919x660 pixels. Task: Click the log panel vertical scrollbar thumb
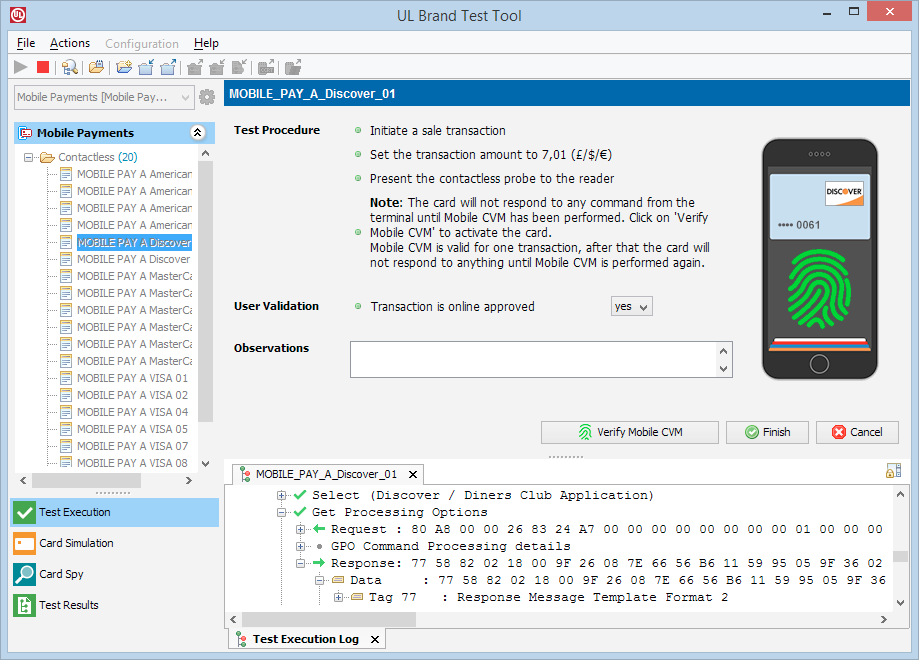click(900, 556)
